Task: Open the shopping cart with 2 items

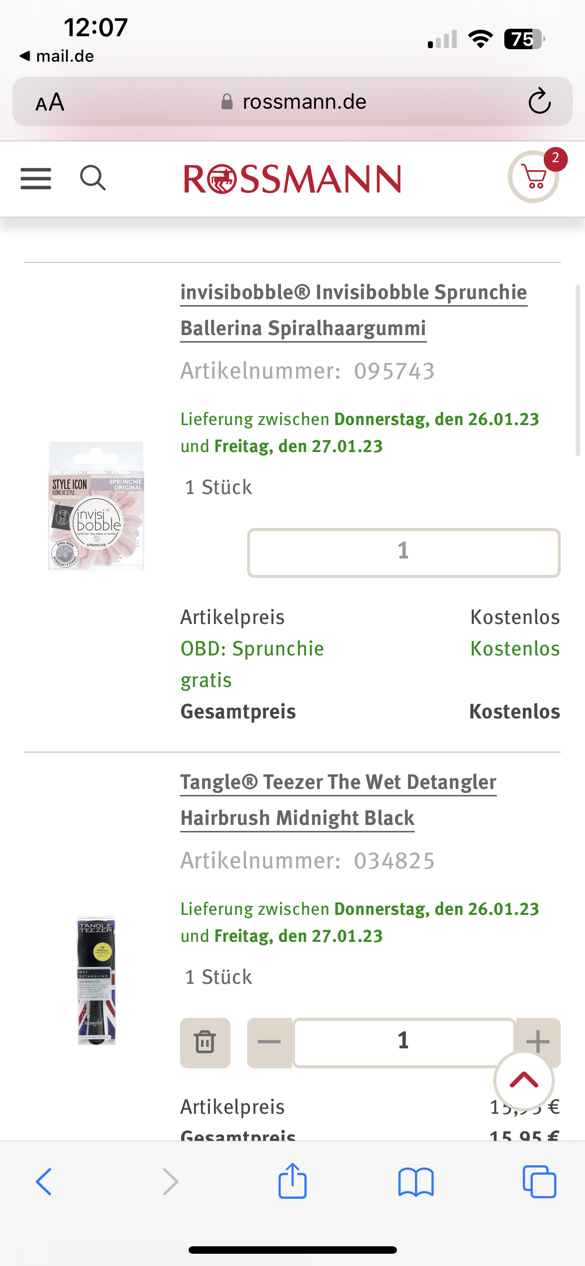Action: pyautogui.click(x=535, y=176)
